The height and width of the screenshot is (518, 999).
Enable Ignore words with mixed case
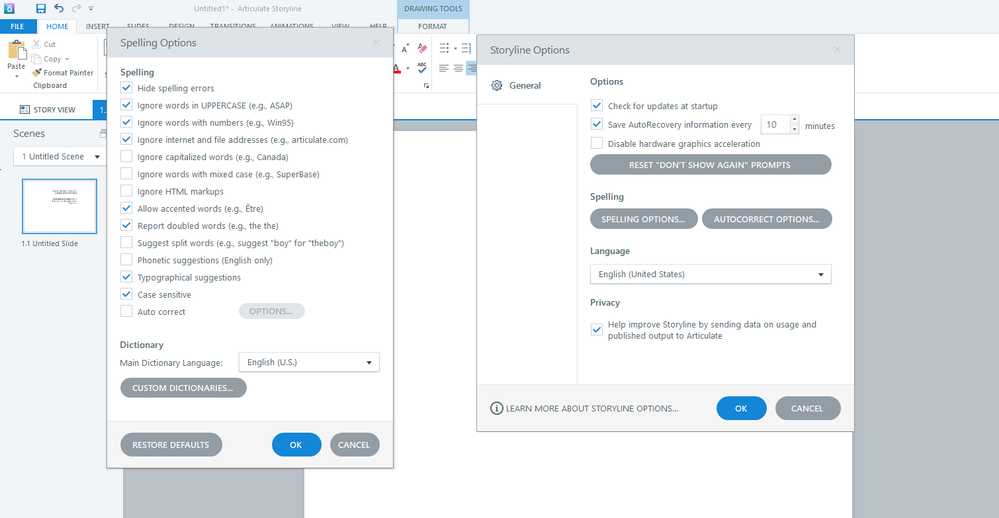point(126,174)
